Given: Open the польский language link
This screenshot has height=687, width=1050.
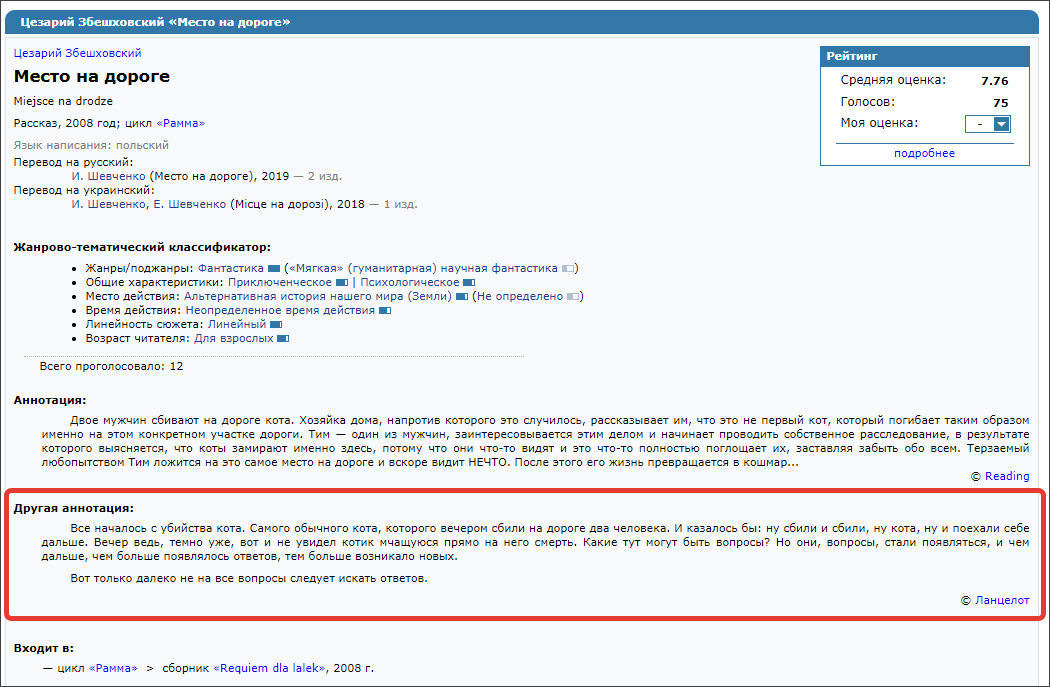Looking at the screenshot, I should (149, 145).
